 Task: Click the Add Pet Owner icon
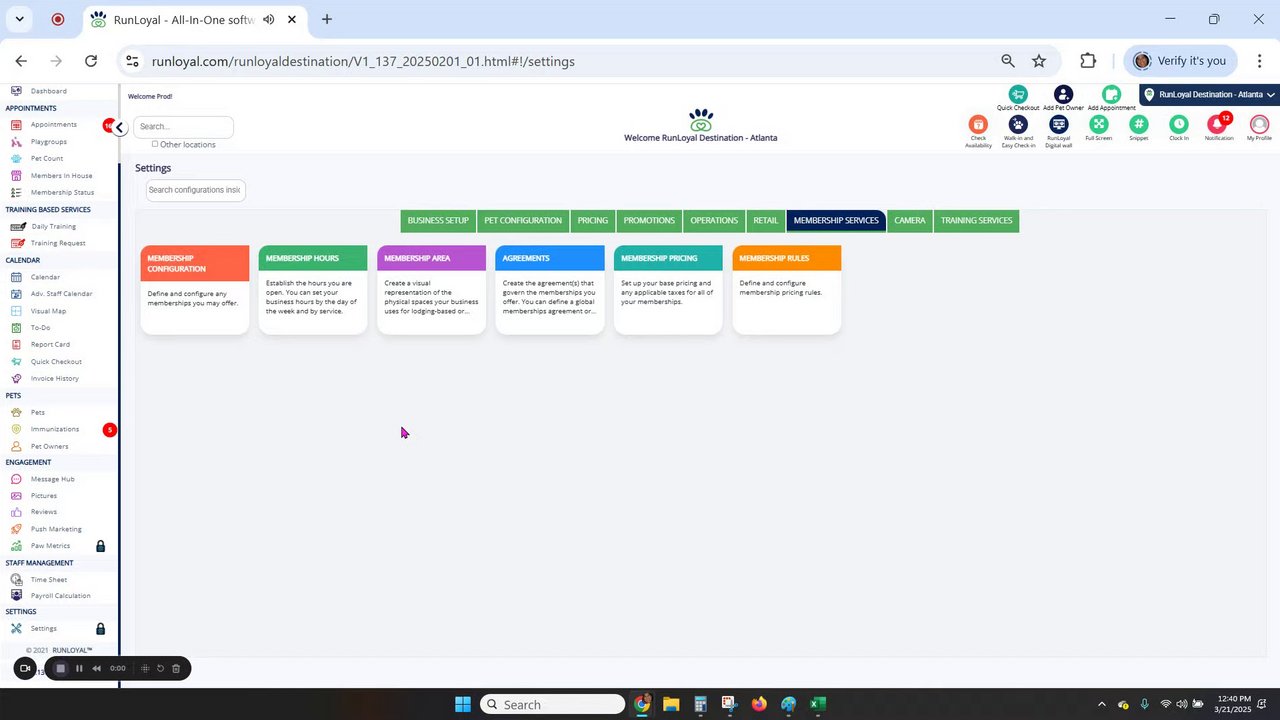point(1063,95)
